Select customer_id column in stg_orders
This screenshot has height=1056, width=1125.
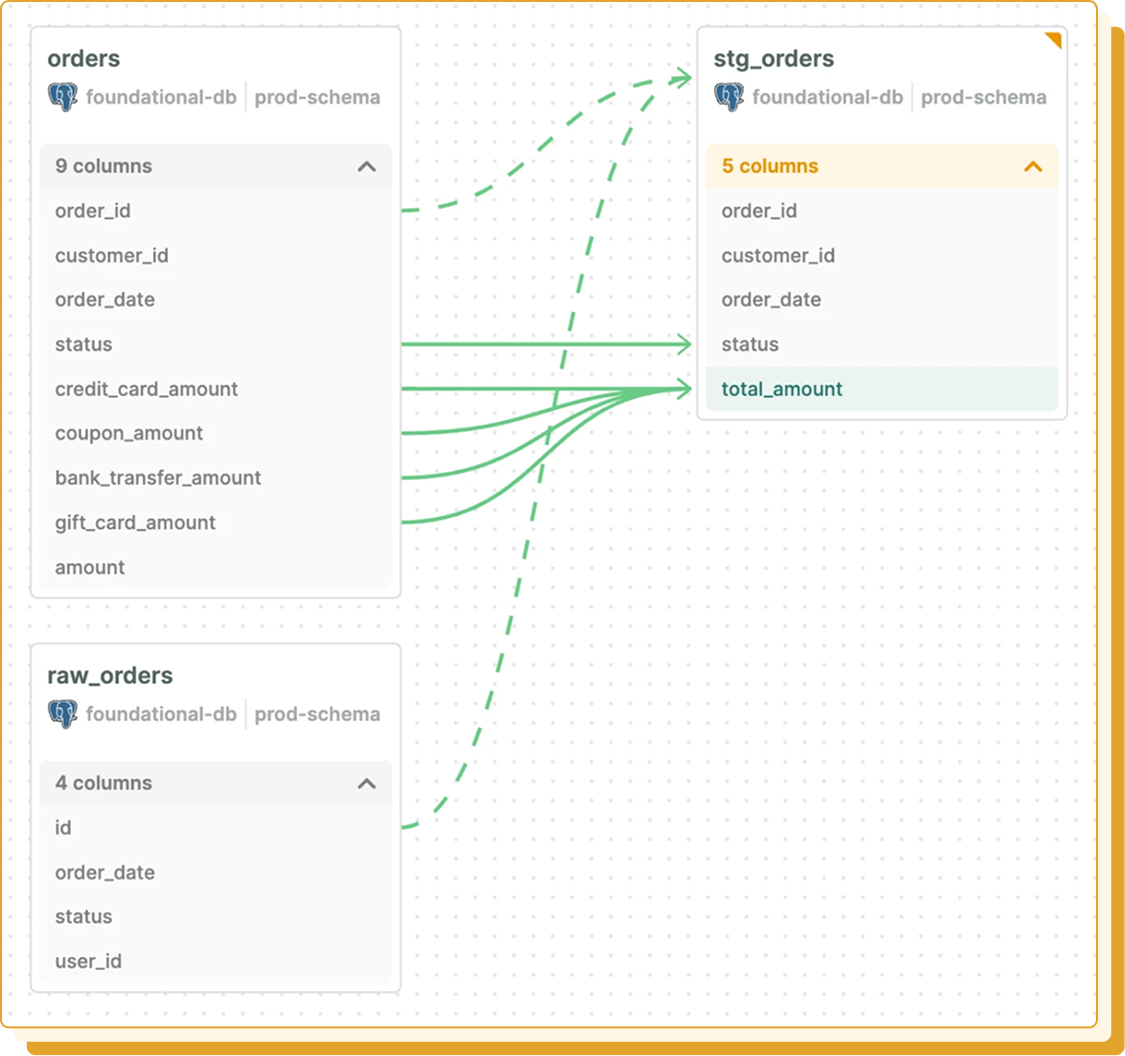(x=882, y=255)
